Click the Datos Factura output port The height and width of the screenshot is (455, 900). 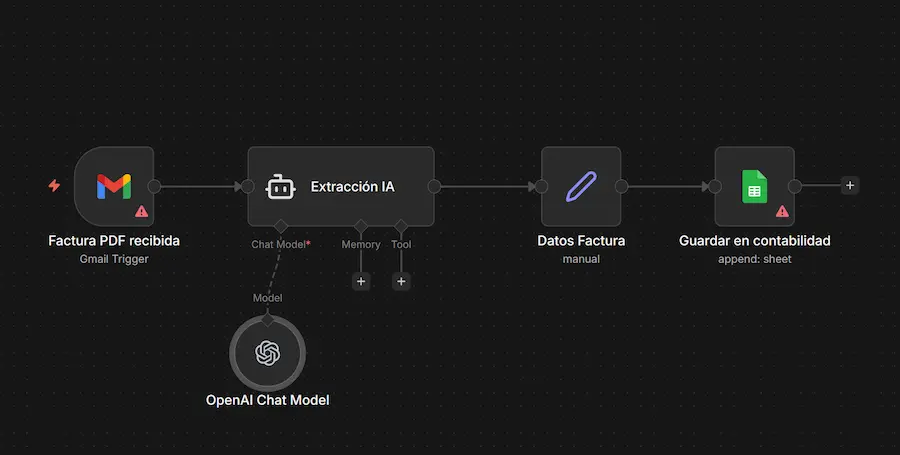coord(621,186)
